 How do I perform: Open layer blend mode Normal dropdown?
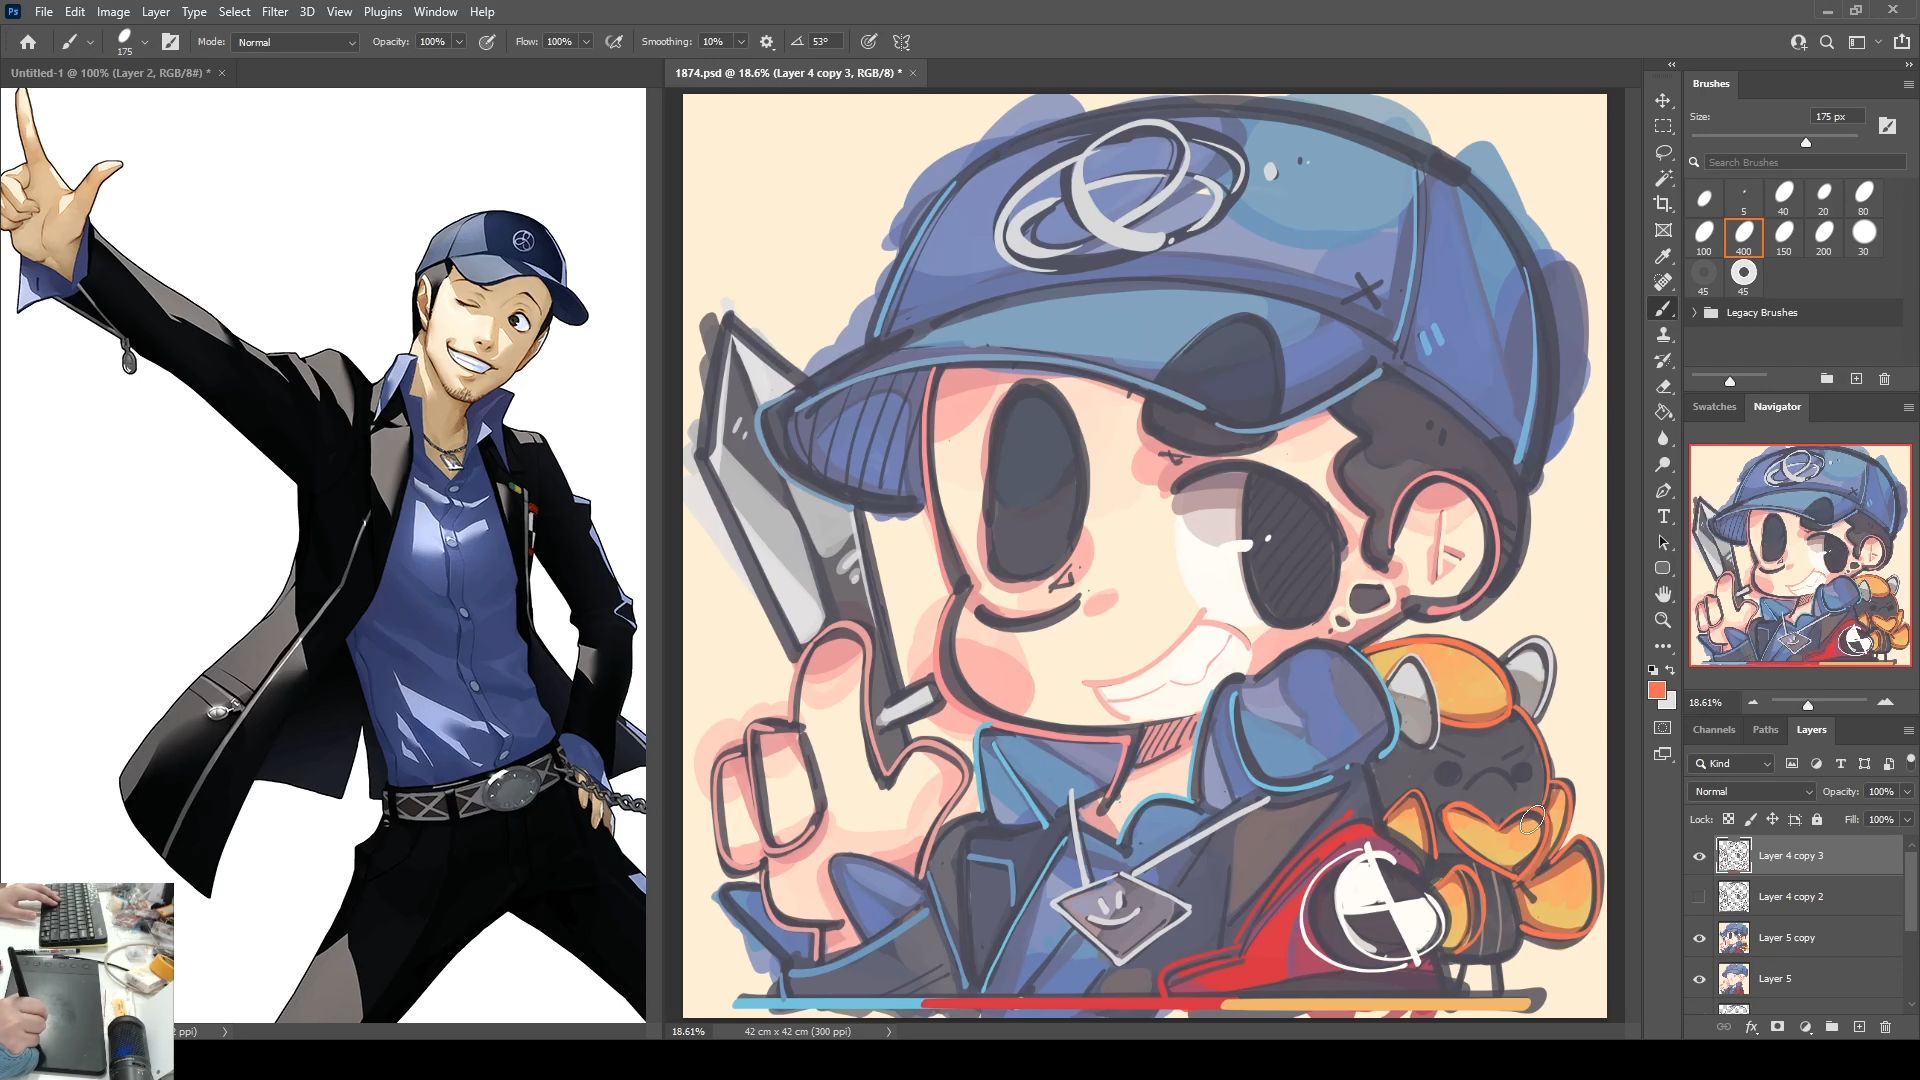click(x=1752, y=791)
